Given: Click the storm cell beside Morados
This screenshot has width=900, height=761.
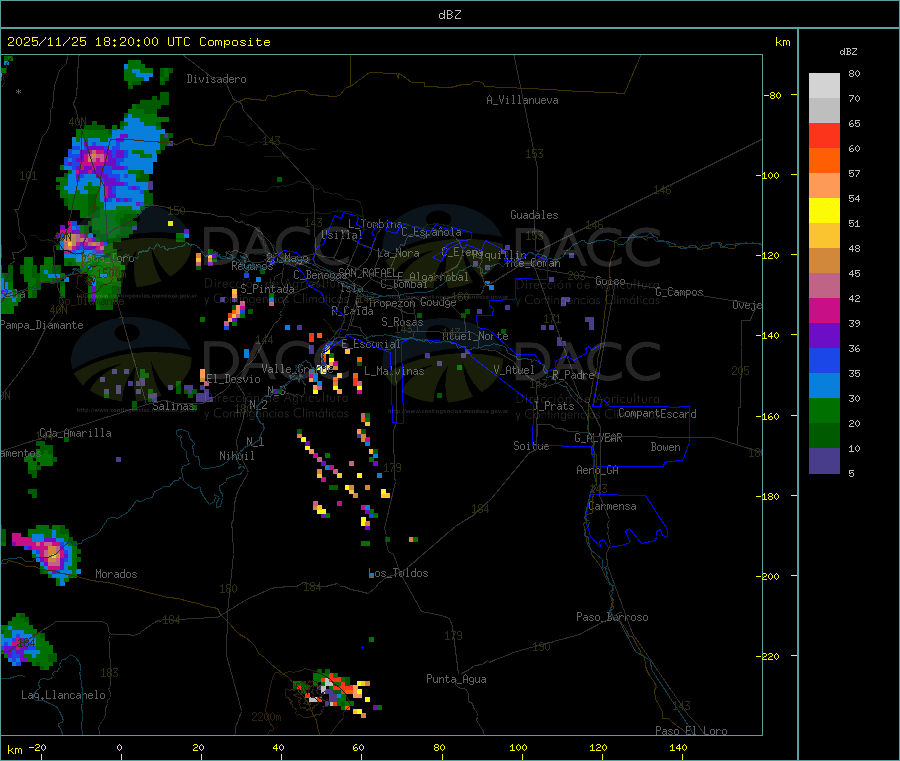Looking at the screenshot, I should (x=48, y=553).
